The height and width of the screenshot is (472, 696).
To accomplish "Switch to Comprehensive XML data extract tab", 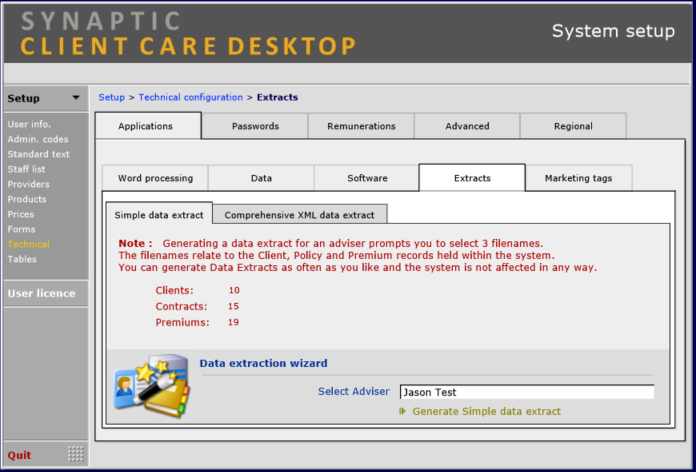I will [x=300, y=215].
